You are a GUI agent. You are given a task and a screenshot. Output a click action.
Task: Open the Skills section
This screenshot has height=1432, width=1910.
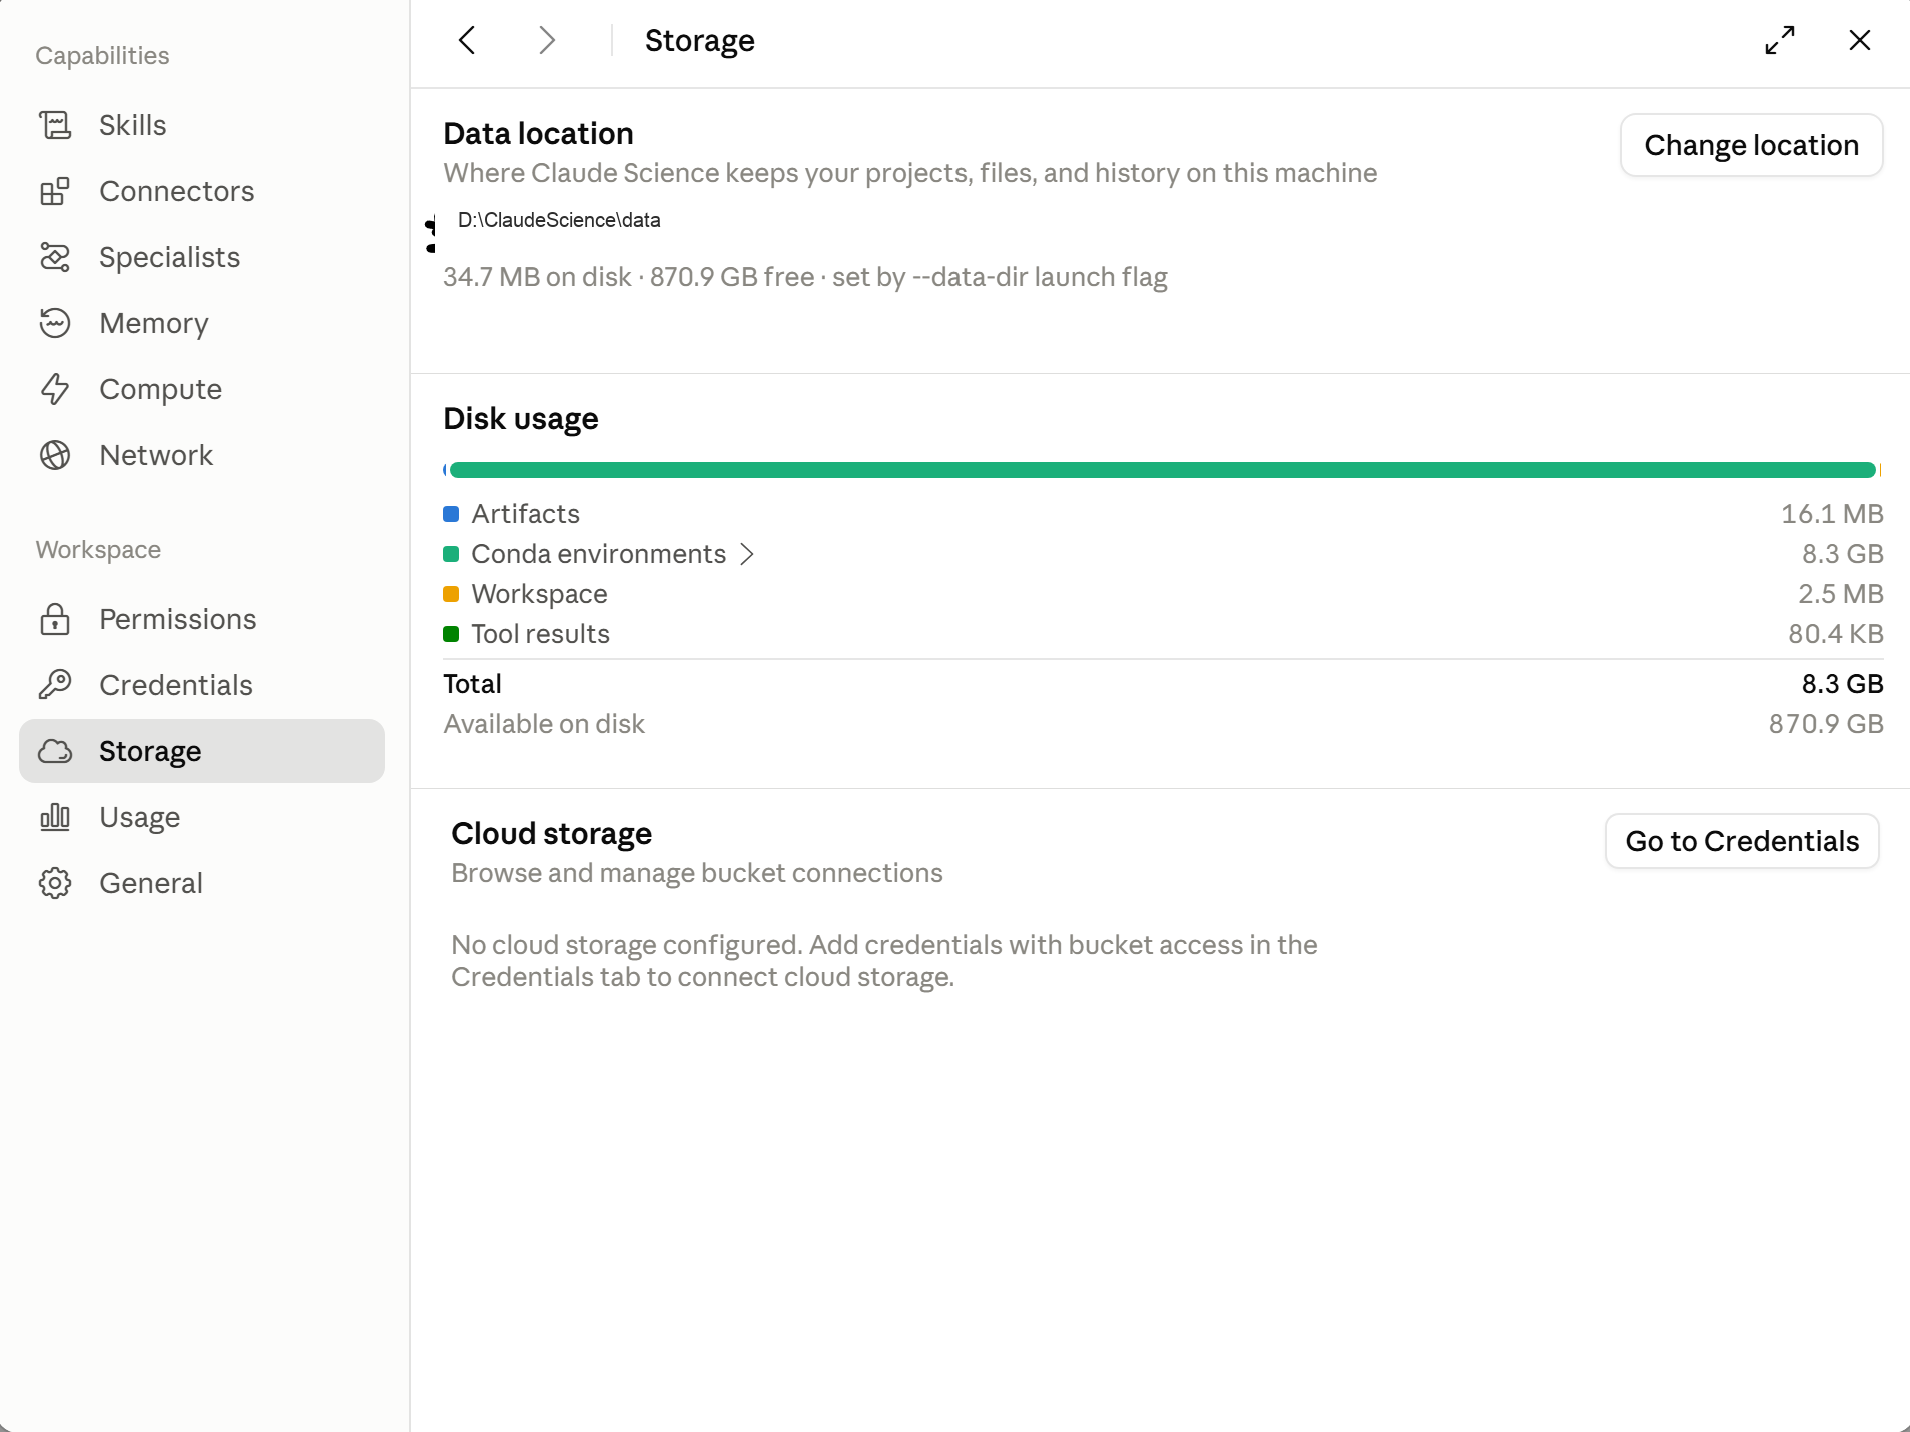(202, 125)
